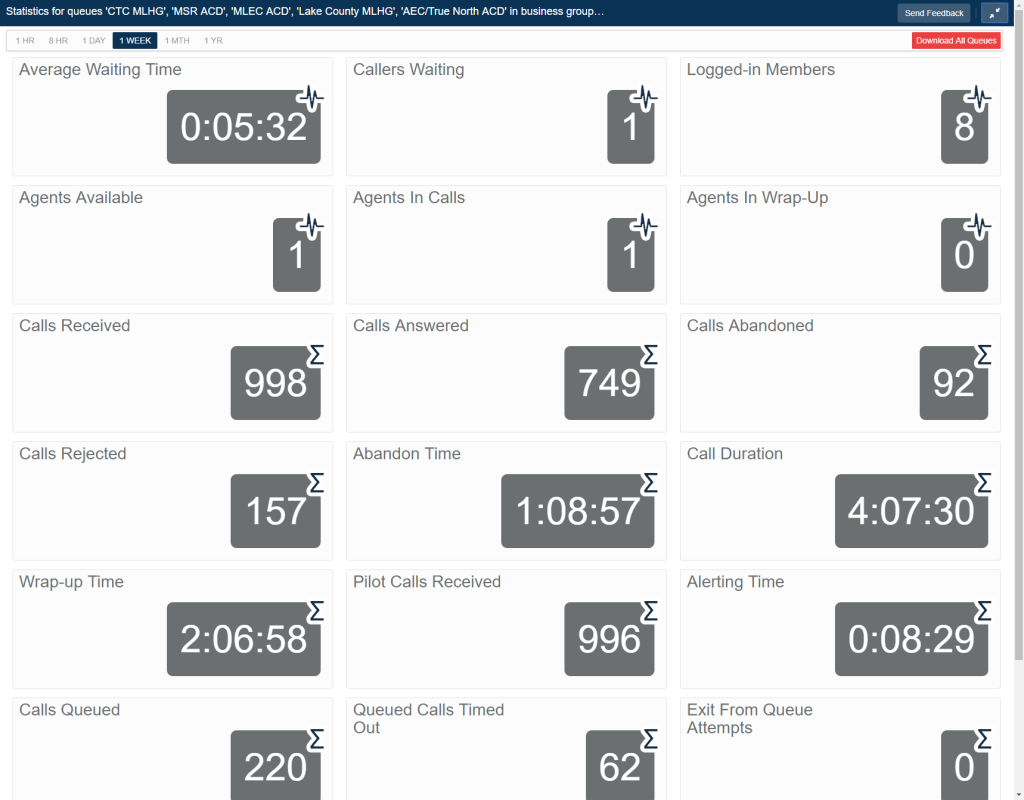Click the Calls Rejected value 157
The height and width of the screenshot is (800, 1024).
point(276,511)
